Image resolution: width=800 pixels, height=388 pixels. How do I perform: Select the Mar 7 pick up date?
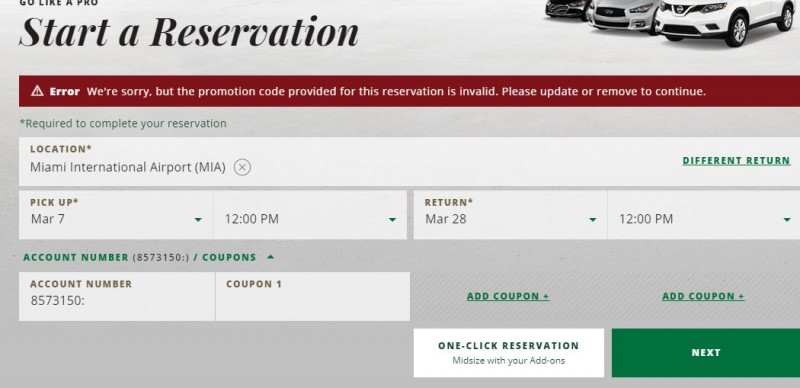click(x=47, y=219)
